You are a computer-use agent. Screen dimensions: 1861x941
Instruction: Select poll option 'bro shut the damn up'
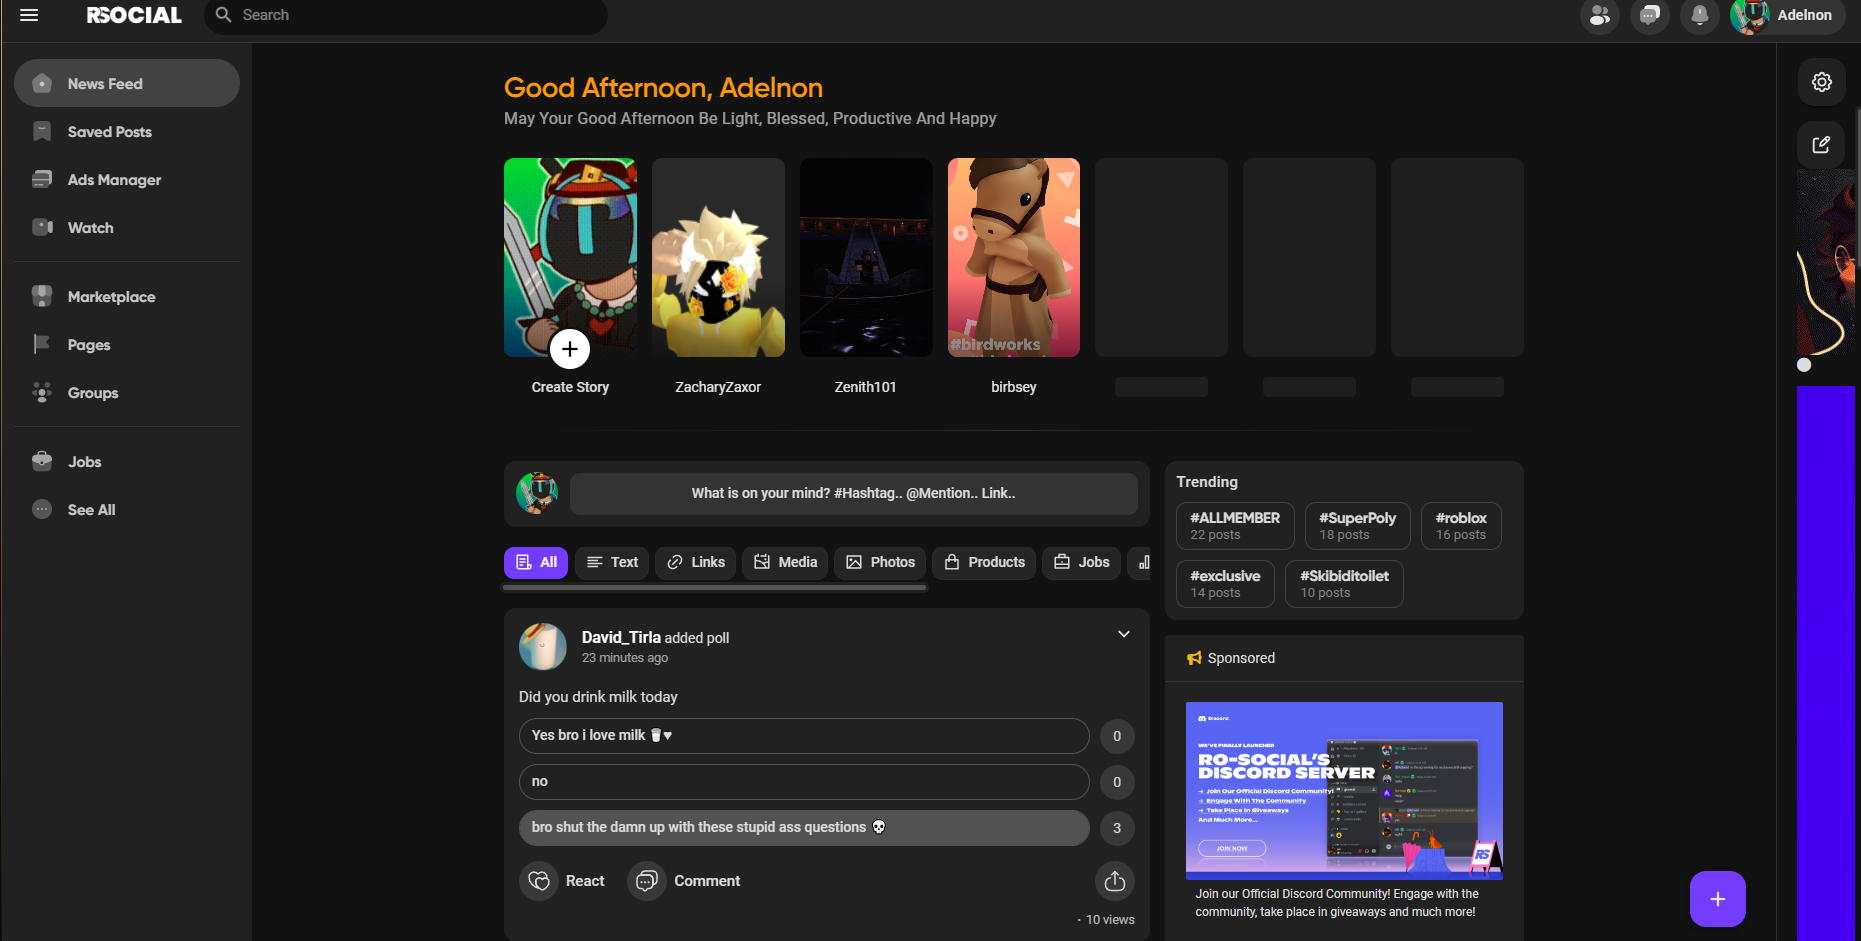click(803, 828)
